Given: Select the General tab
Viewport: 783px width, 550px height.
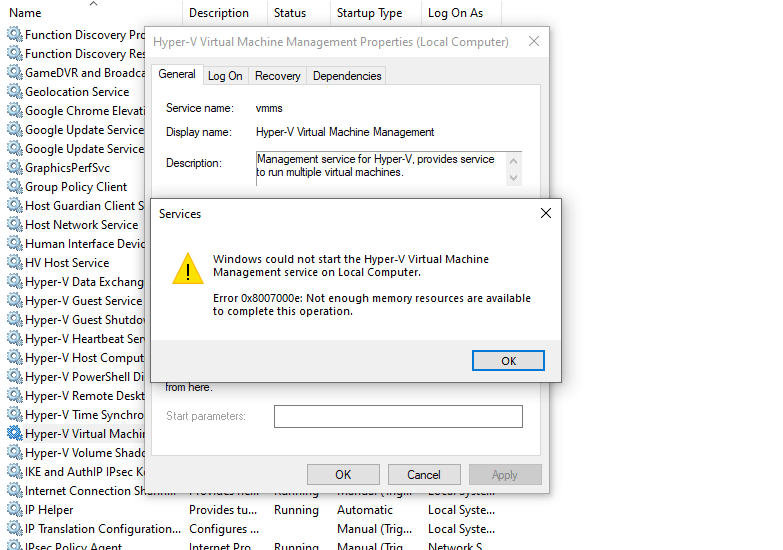Looking at the screenshot, I should coord(177,74).
